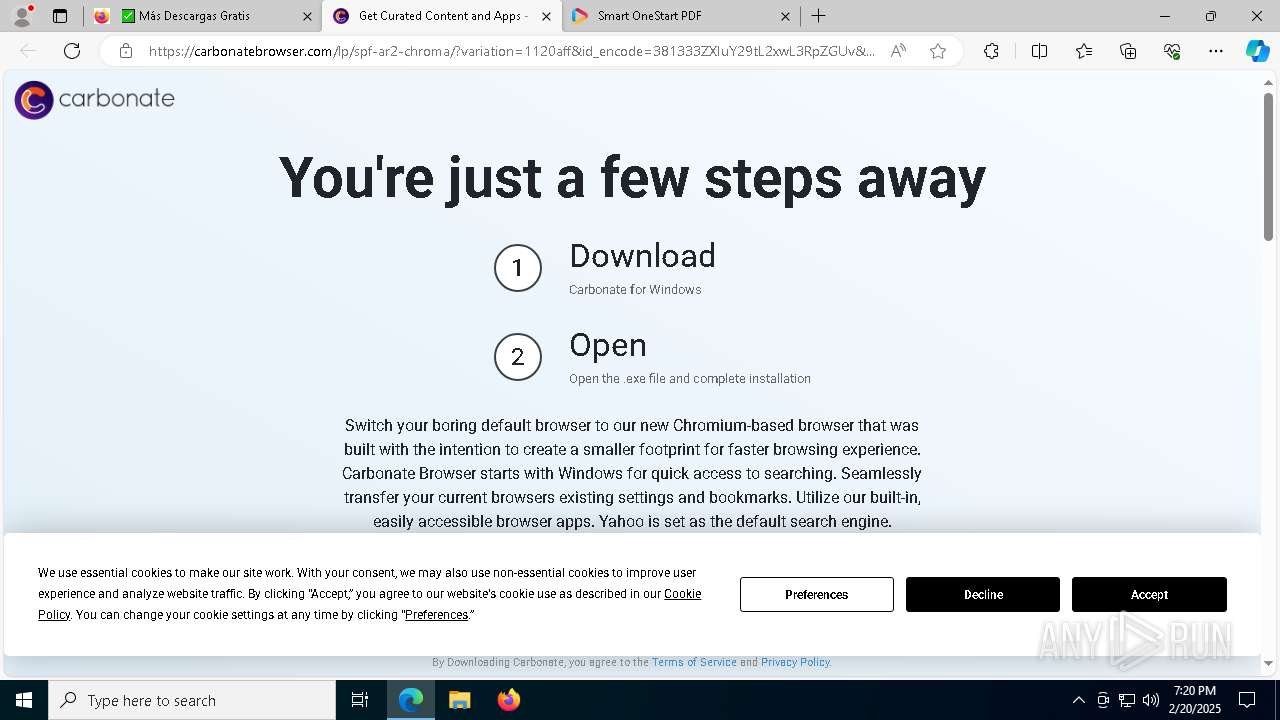Accept cookies
The height and width of the screenshot is (720, 1280).
coord(1149,594)
